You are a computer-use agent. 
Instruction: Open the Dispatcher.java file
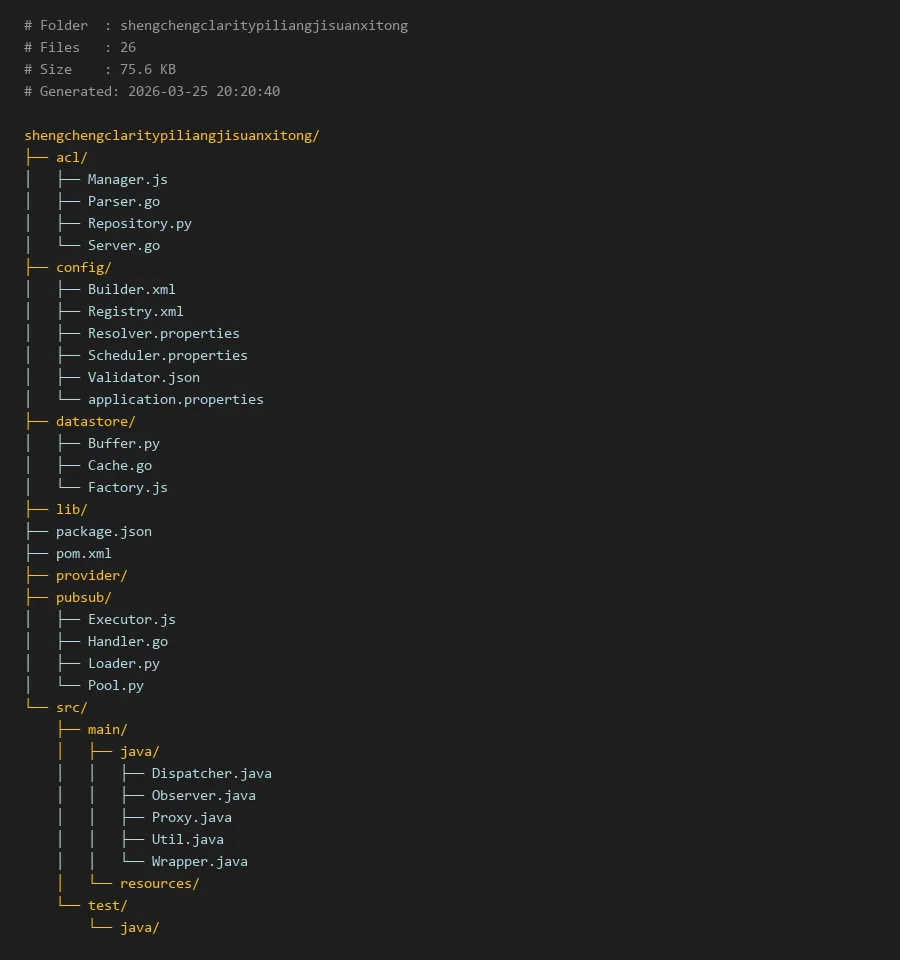211,774
